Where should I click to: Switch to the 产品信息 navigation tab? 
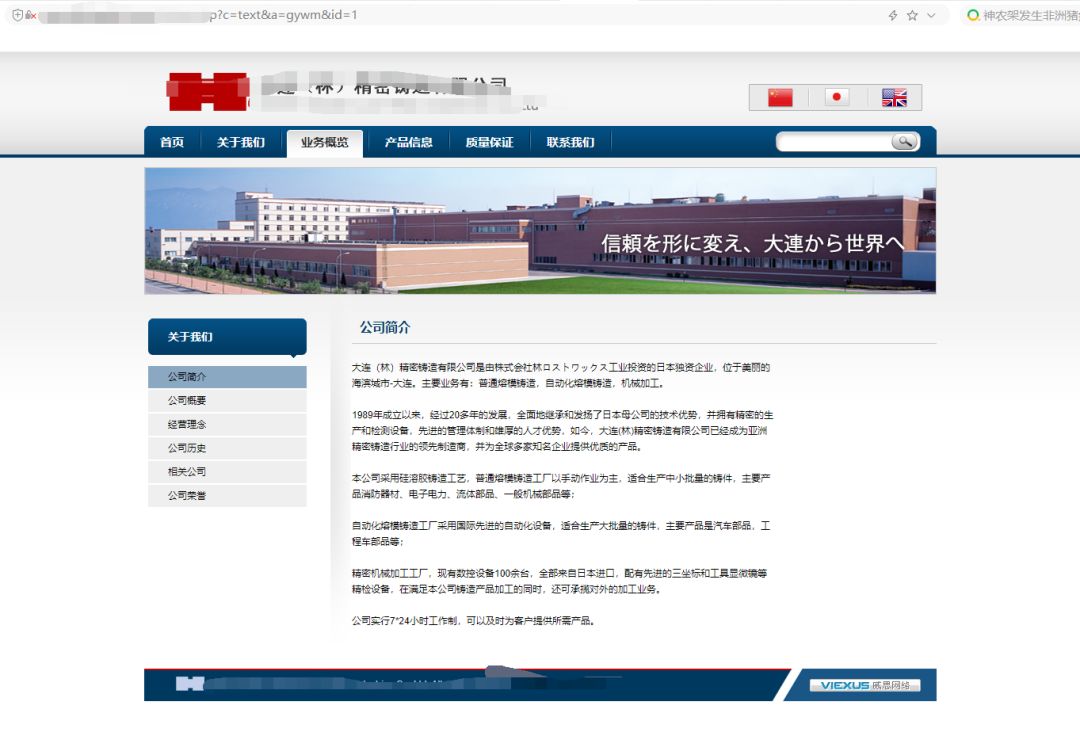(408, 141)
